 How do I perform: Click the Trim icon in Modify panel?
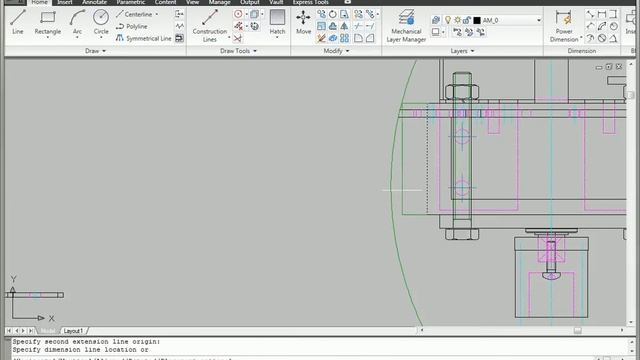click(358, 26)
